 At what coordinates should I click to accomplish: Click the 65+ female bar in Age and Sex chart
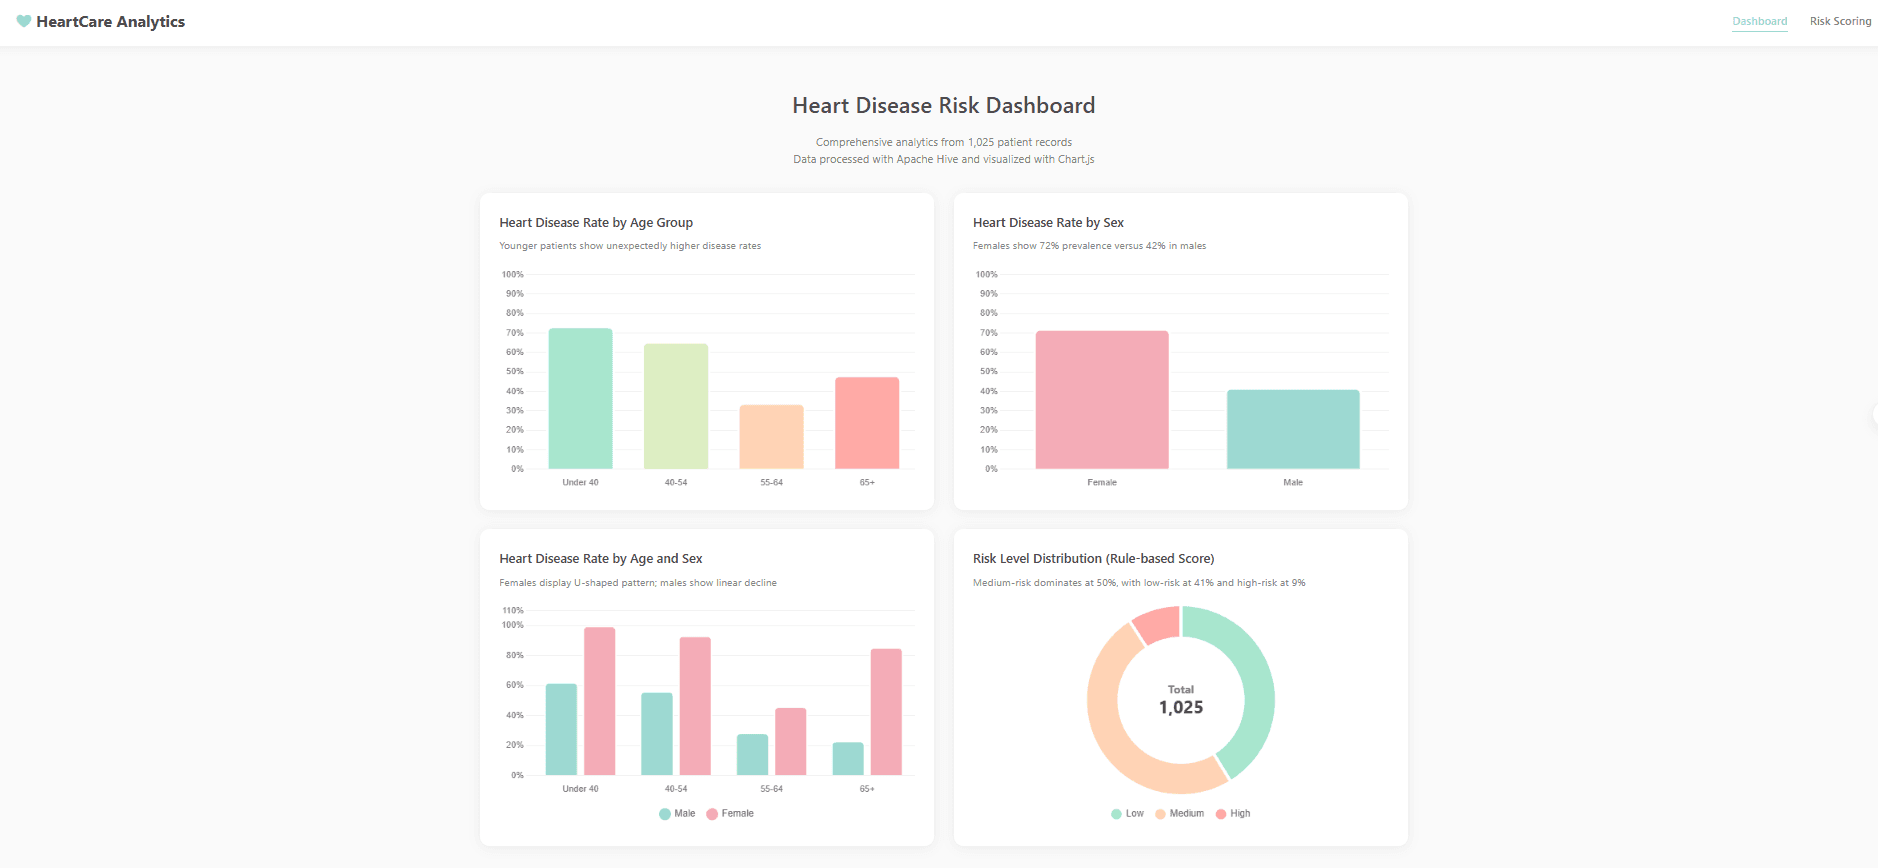886,712
